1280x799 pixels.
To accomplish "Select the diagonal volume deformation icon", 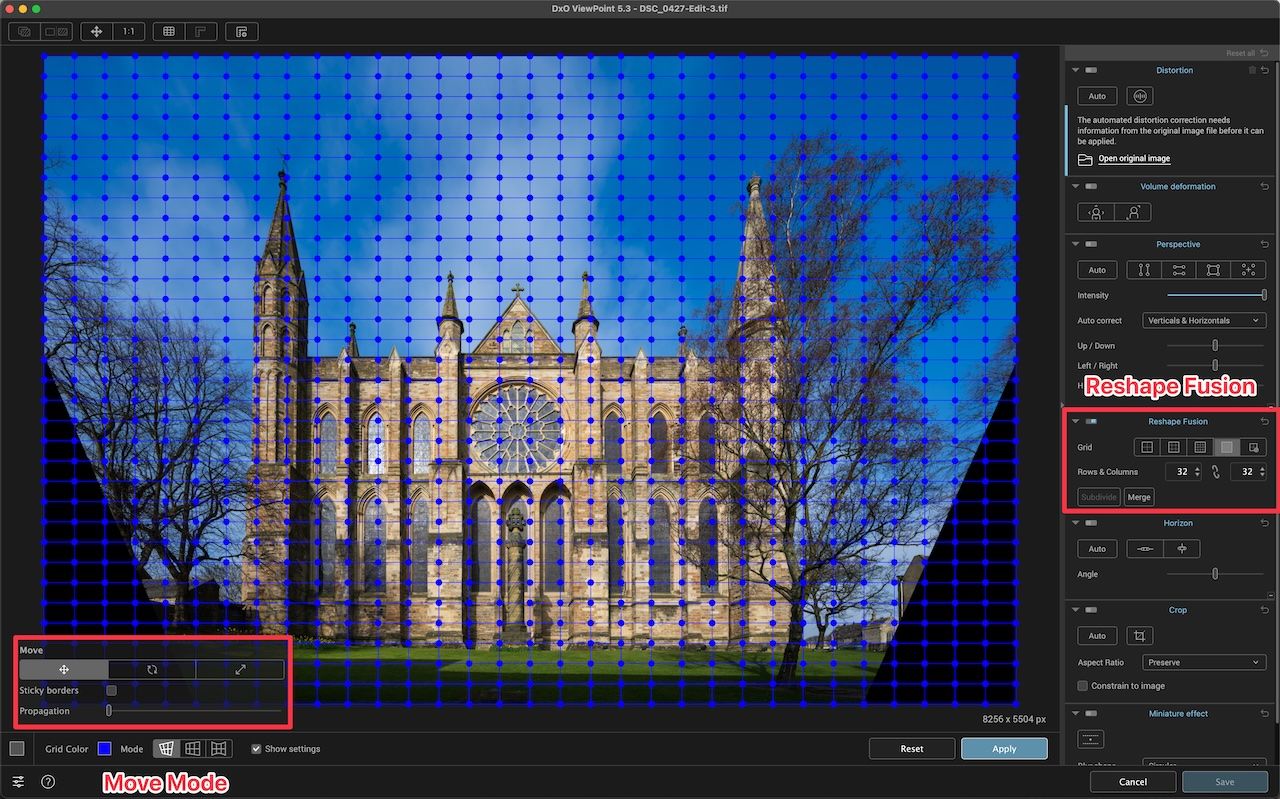I will [1133, 212].
